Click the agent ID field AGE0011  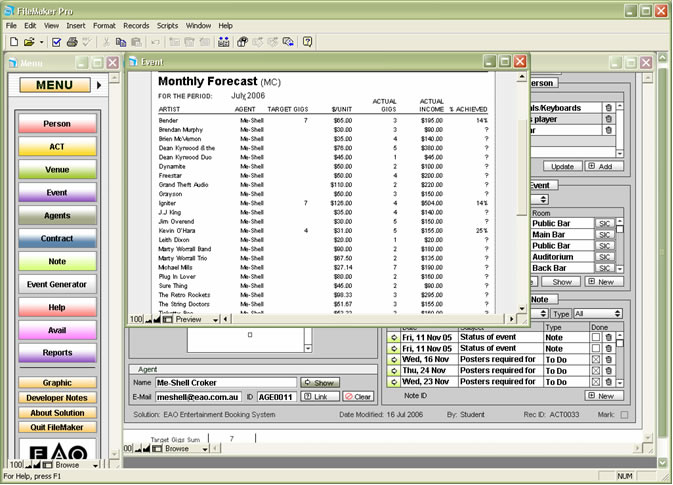click(276, 397)
